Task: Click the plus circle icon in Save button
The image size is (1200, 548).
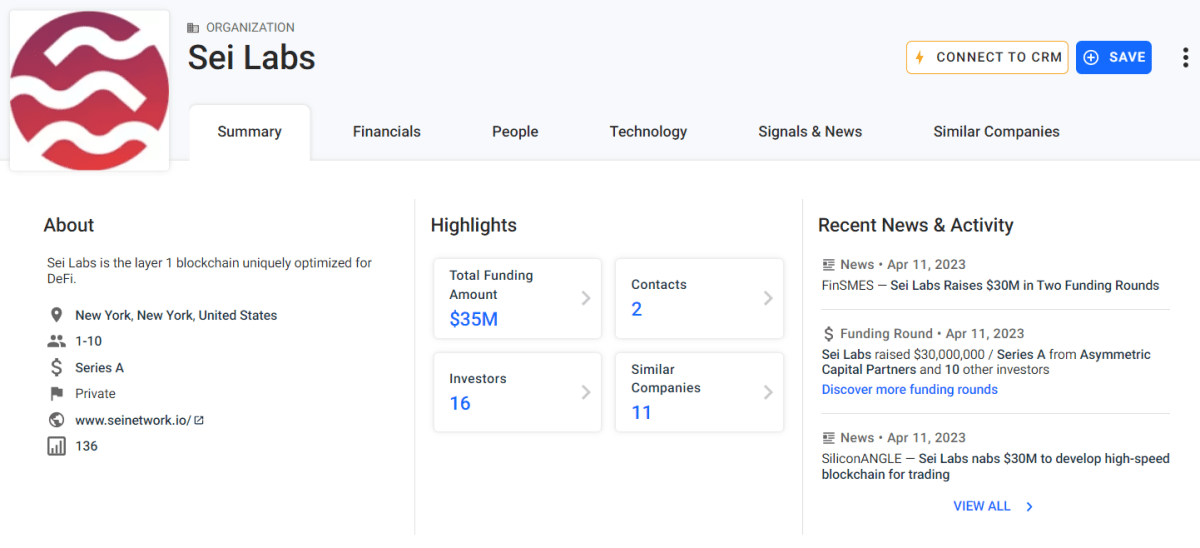Action: click(1091, 57)
